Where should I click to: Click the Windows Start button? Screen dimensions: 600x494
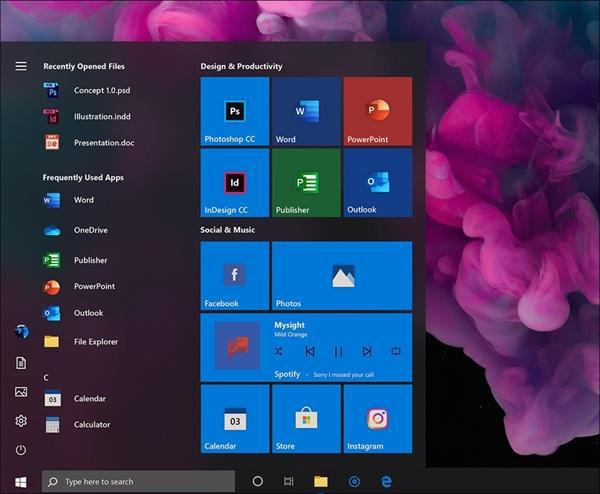20,481
